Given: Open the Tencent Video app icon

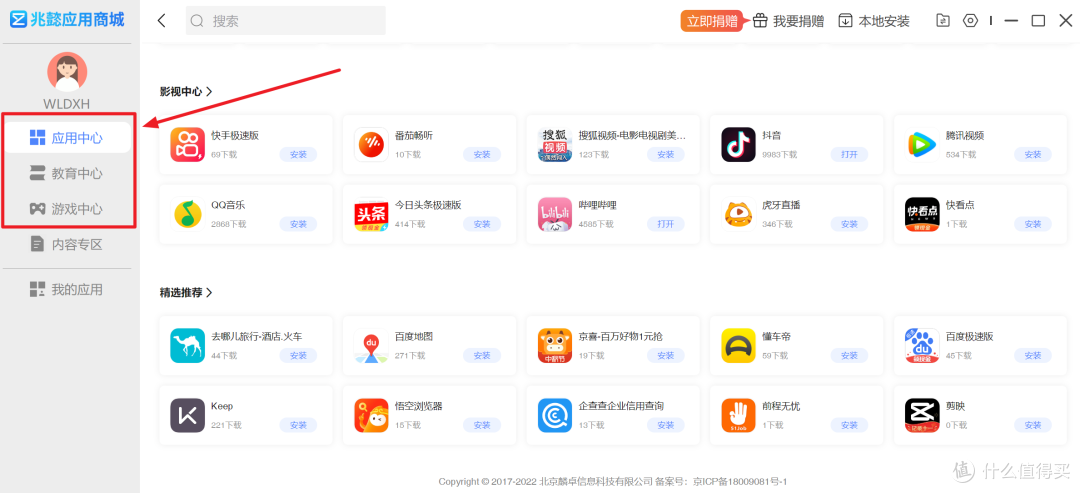Looking at the screenshot, I should pos(922,145).
